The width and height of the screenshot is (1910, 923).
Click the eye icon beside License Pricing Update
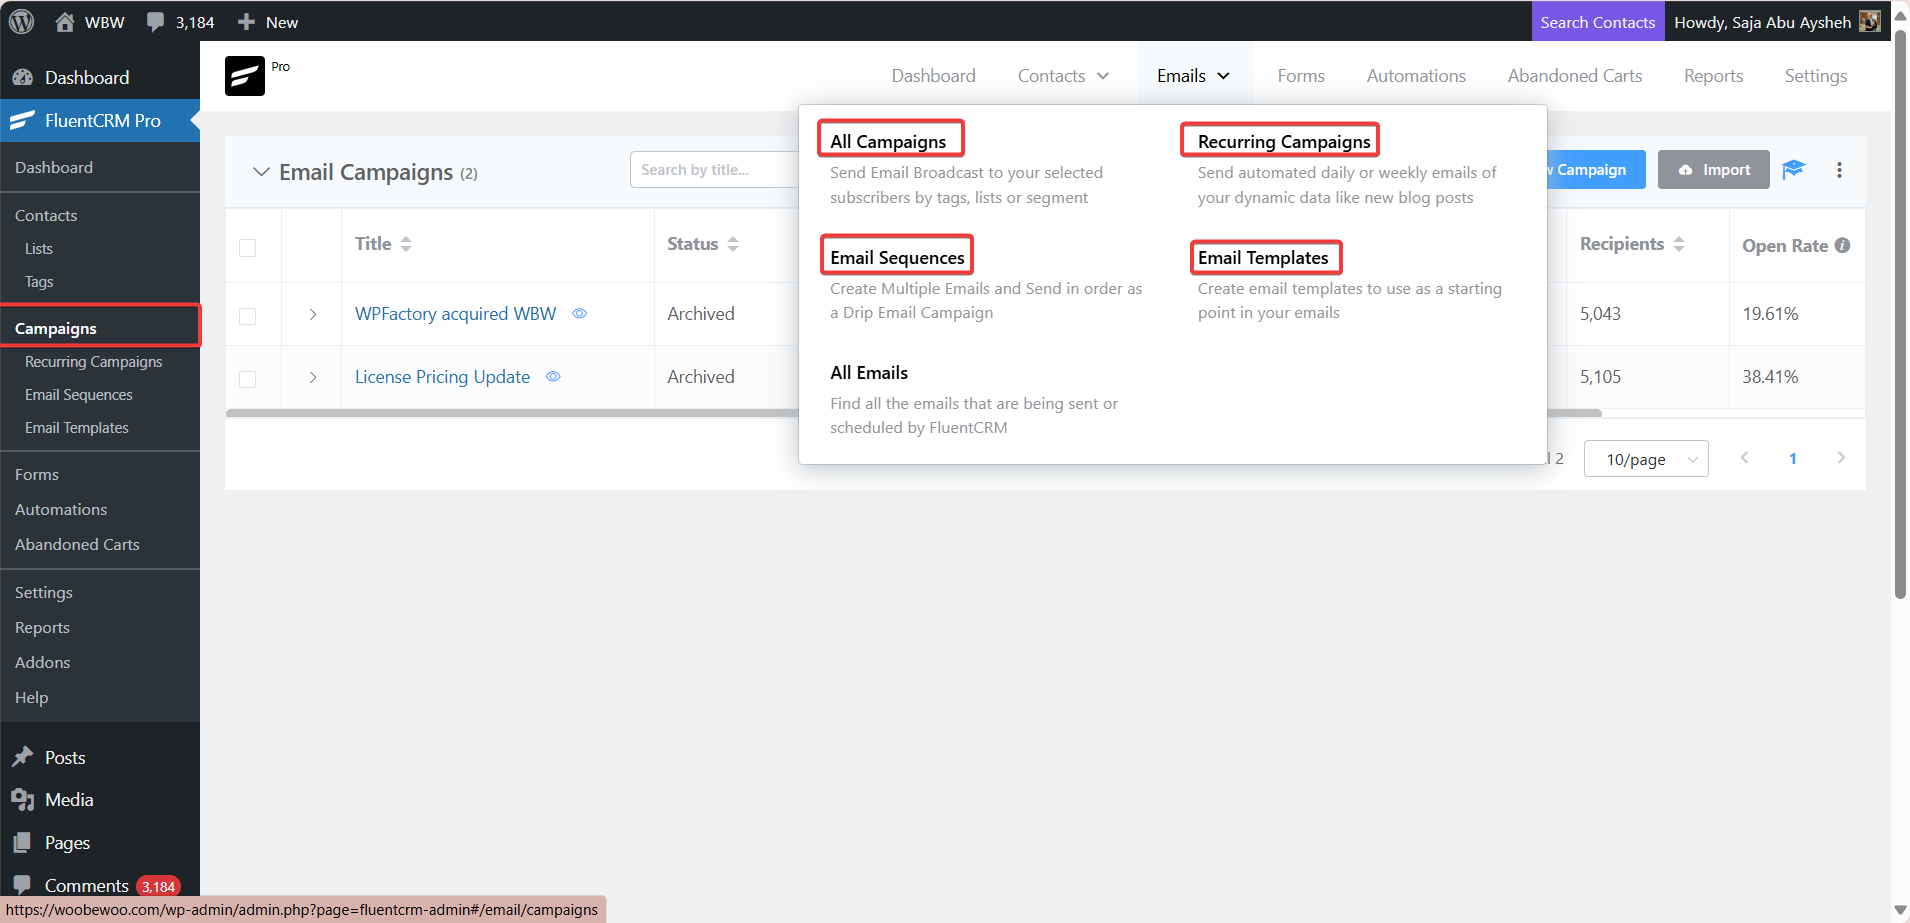click(x=553, y=377)
